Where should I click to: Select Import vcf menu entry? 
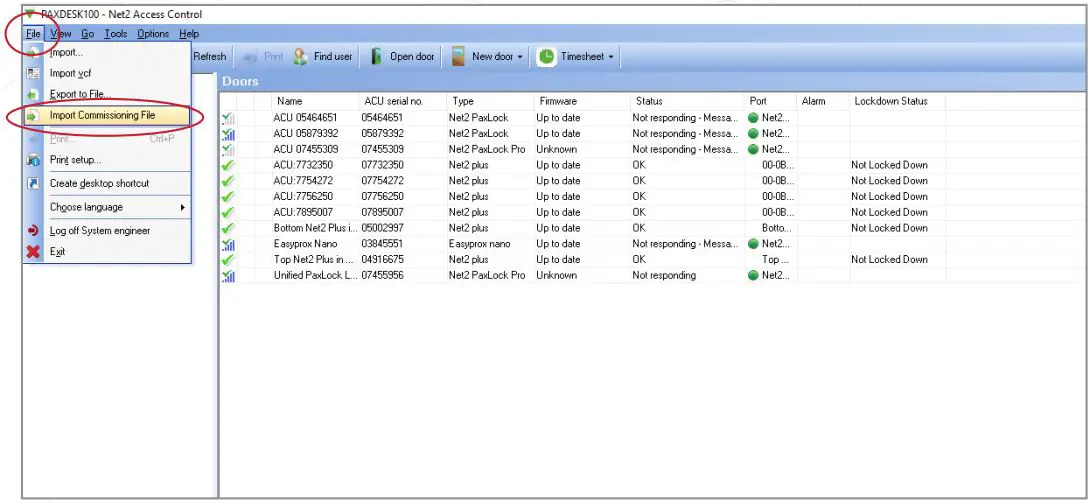(x=107, y=74)
